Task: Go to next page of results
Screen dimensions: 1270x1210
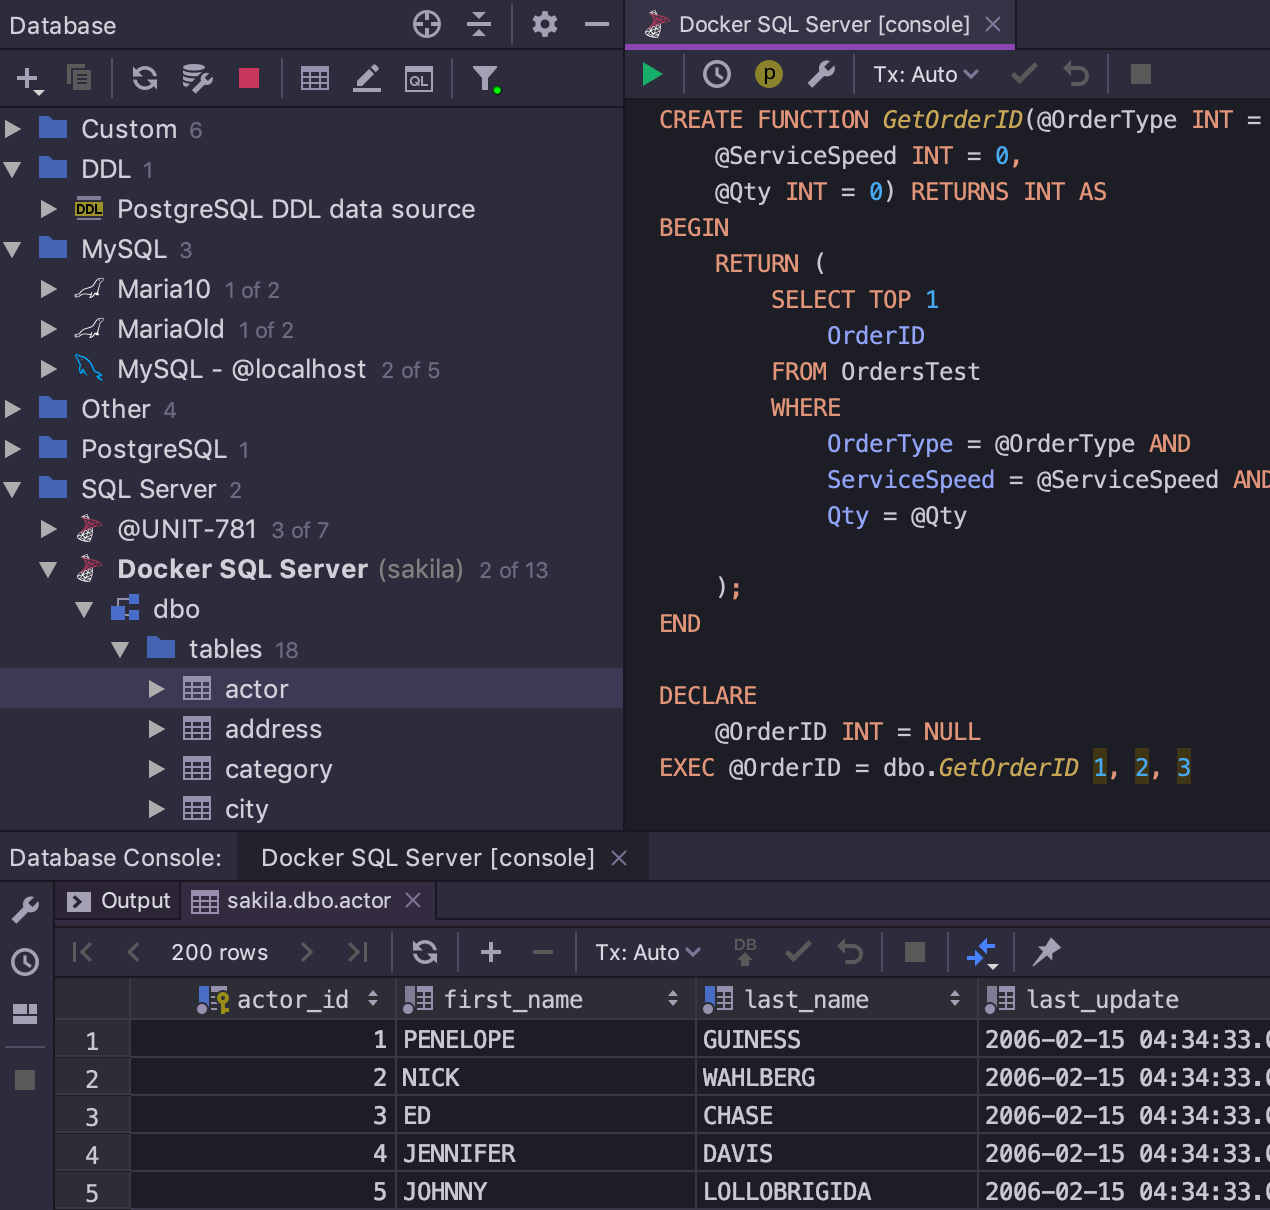Action: coord(307,952)
